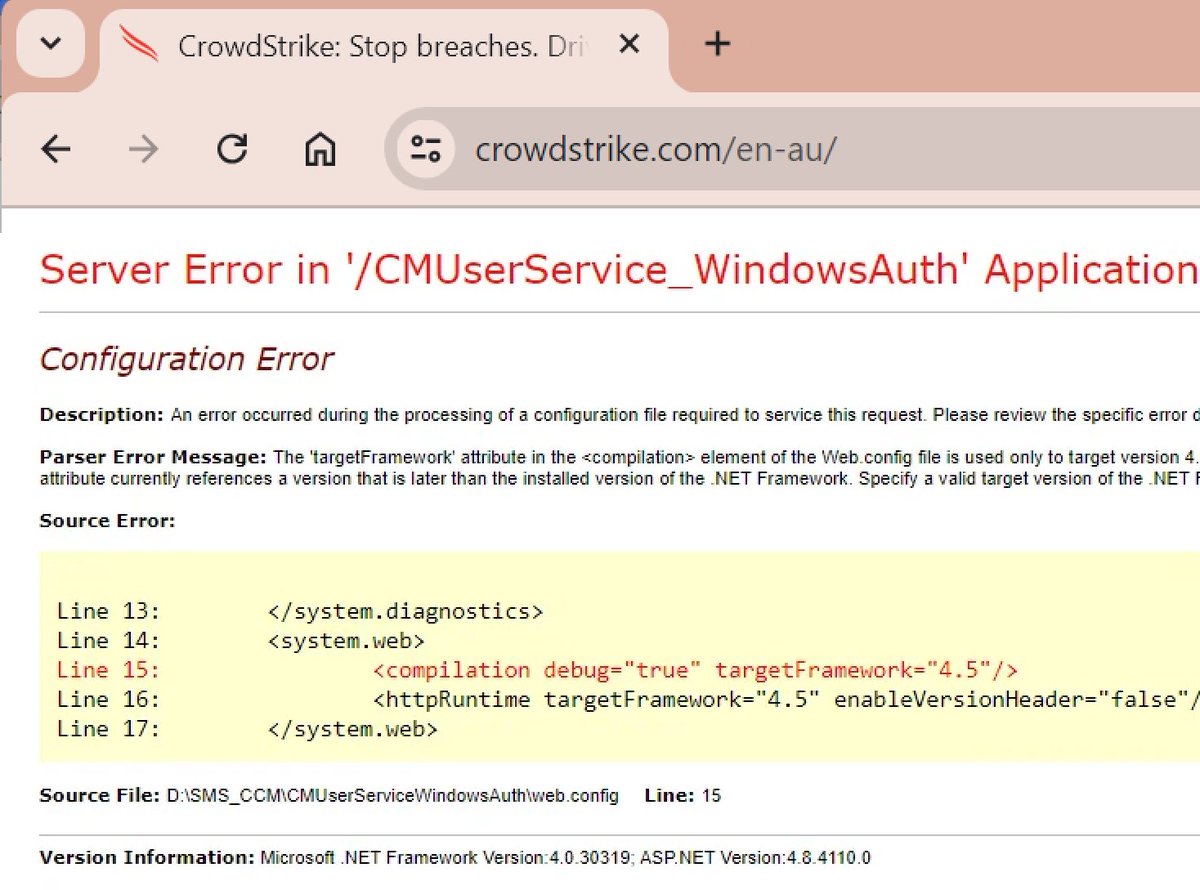Go forward using the forward arrow
The image size is (1200, 890).
(144, 150)
